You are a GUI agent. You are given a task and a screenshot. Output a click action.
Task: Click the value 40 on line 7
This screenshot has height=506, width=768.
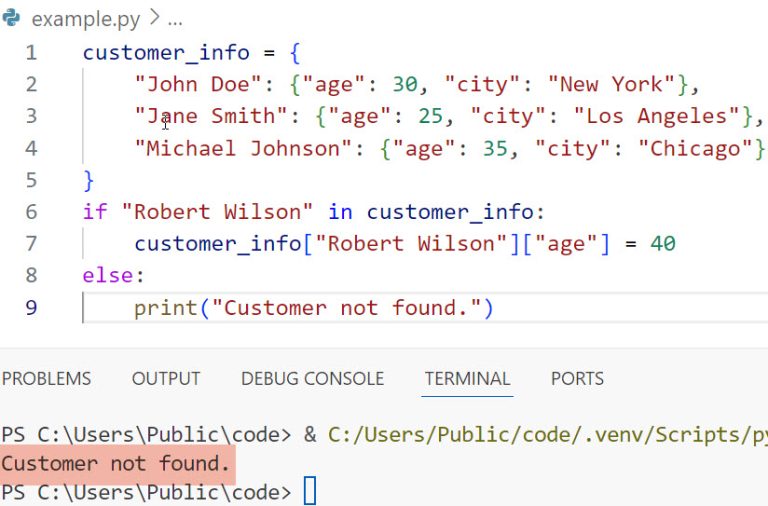(663, 243)
